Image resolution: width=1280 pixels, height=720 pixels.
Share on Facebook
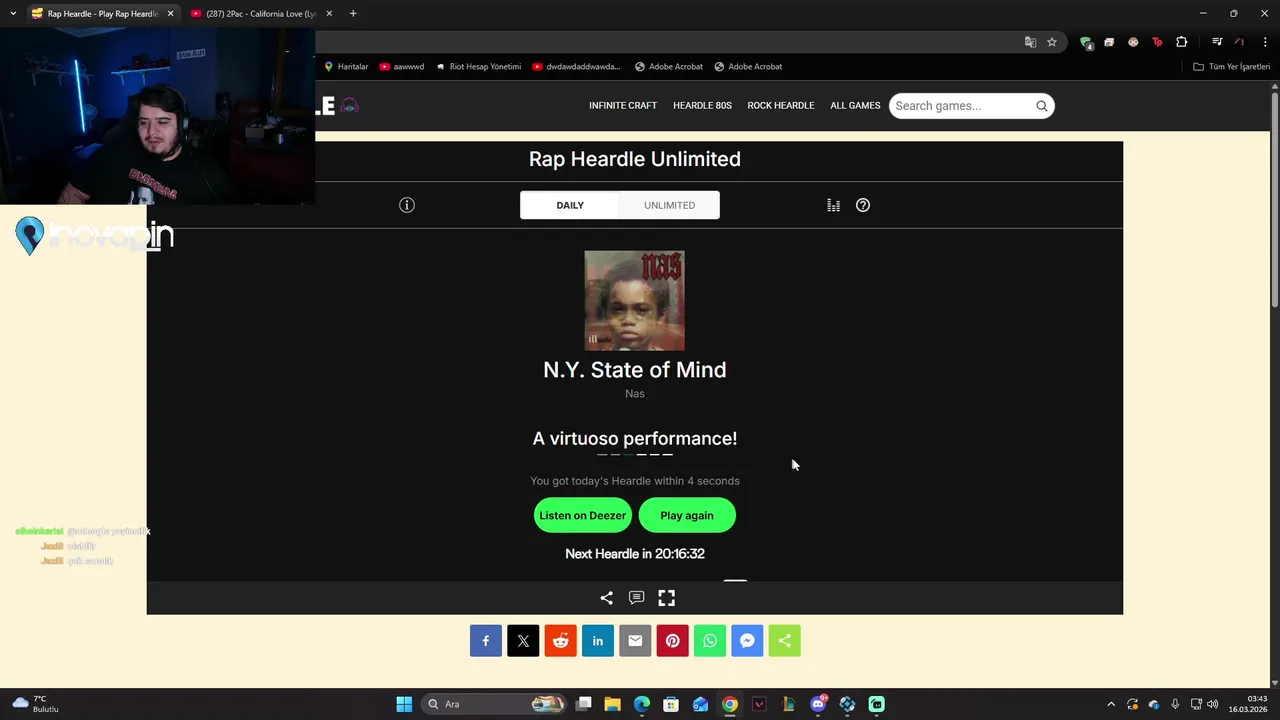point(486,641)
